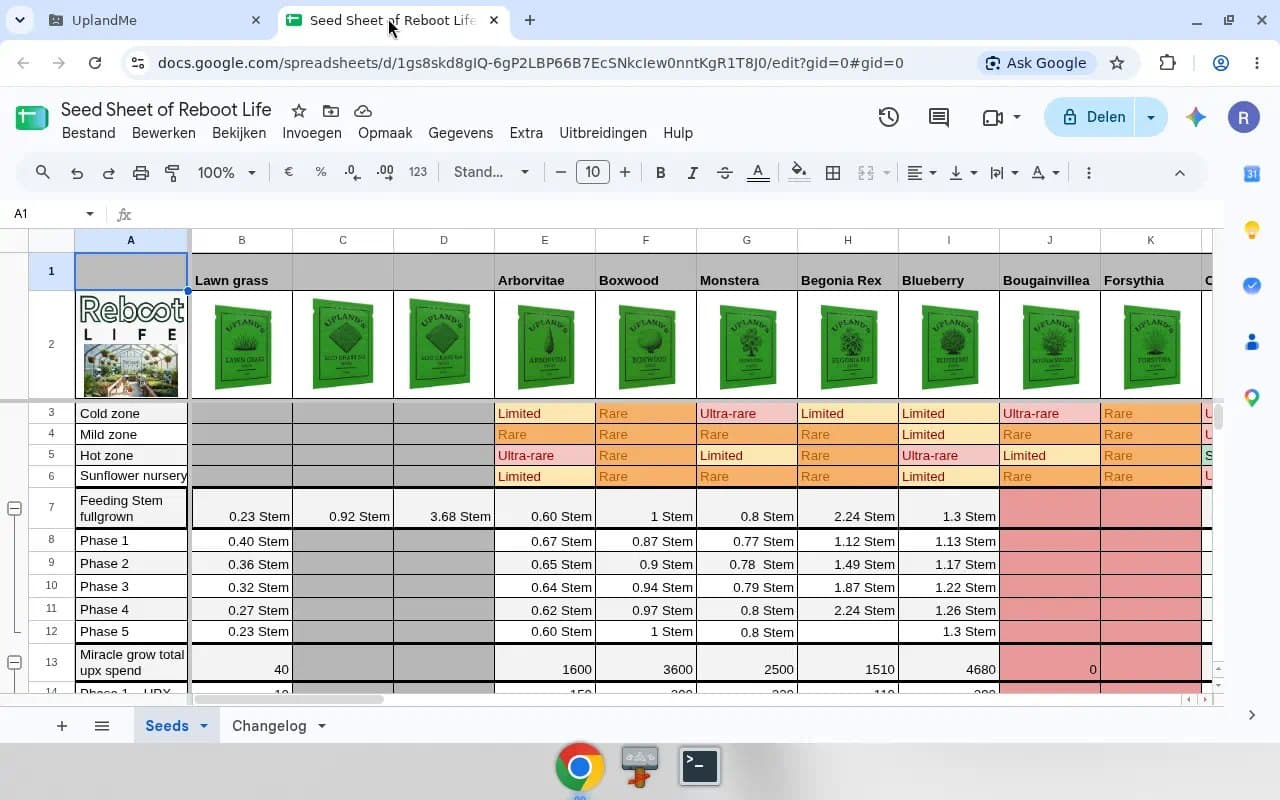Click the font size input field
This screenshot has width=1280, height=800.
[x=593, y=172]
